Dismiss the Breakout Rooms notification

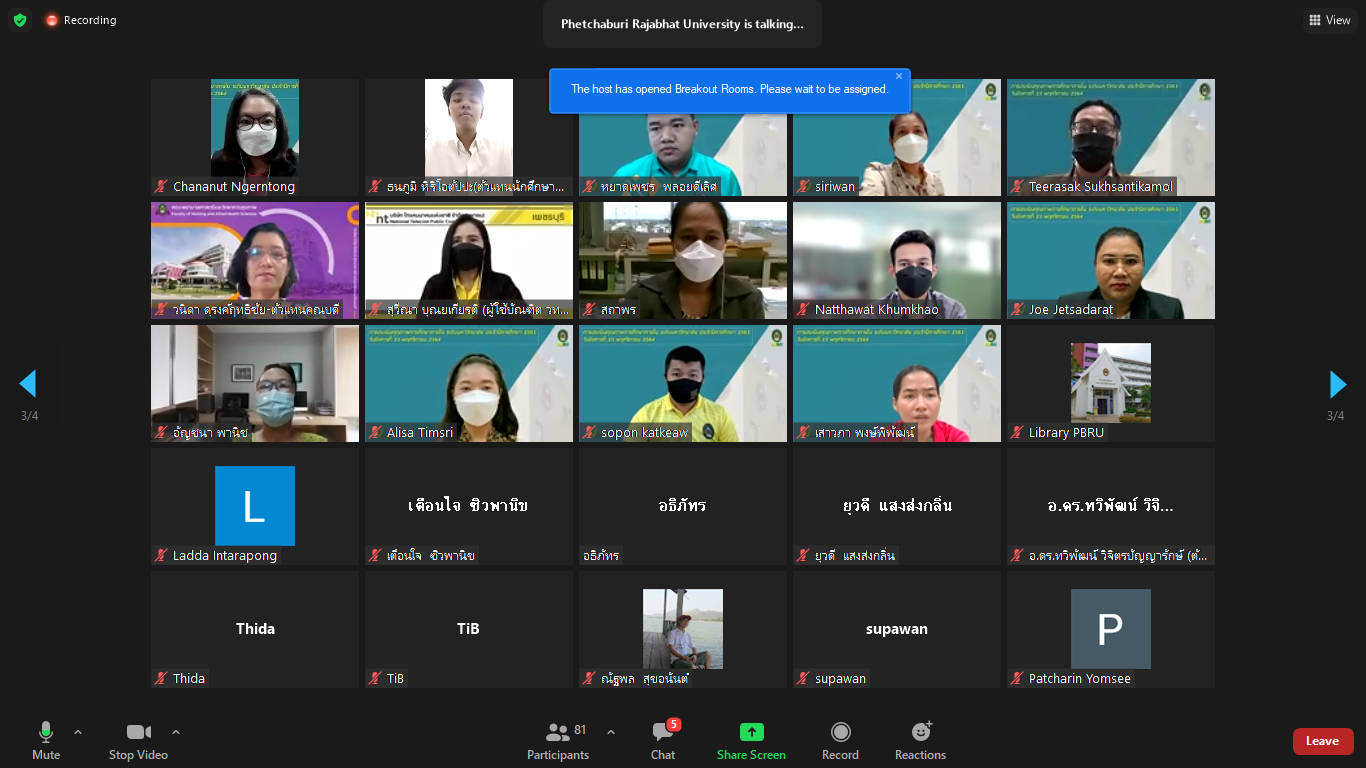pos(898,76)
